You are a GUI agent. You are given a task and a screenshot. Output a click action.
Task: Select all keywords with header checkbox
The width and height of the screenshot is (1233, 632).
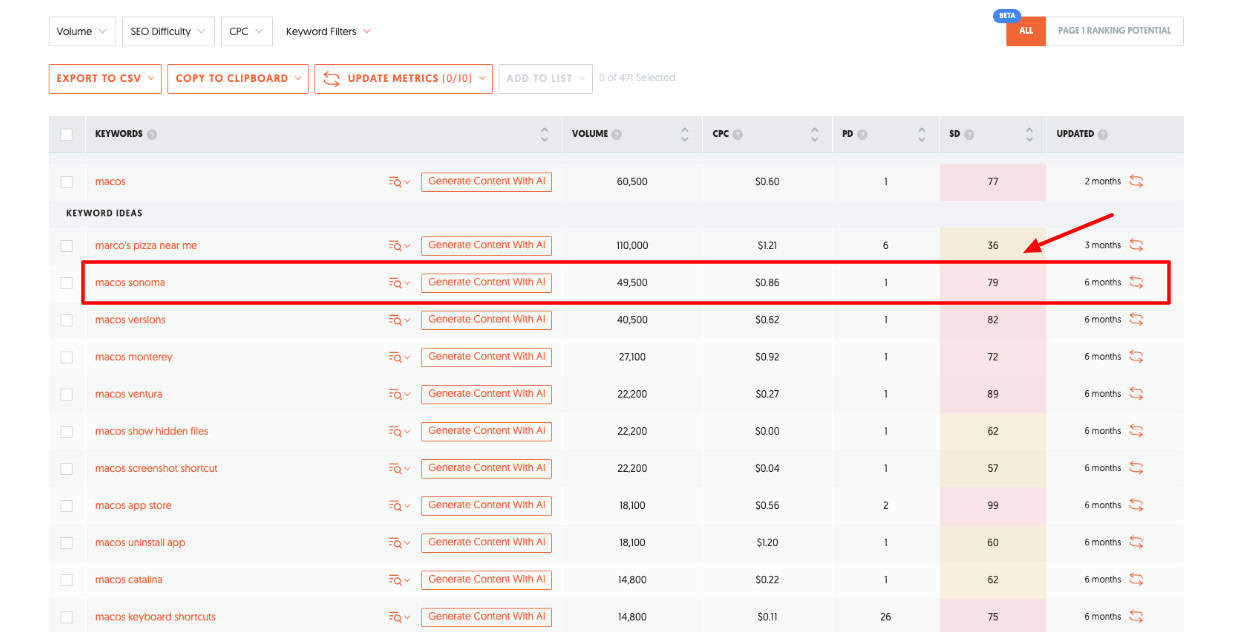tap(67, 134)
